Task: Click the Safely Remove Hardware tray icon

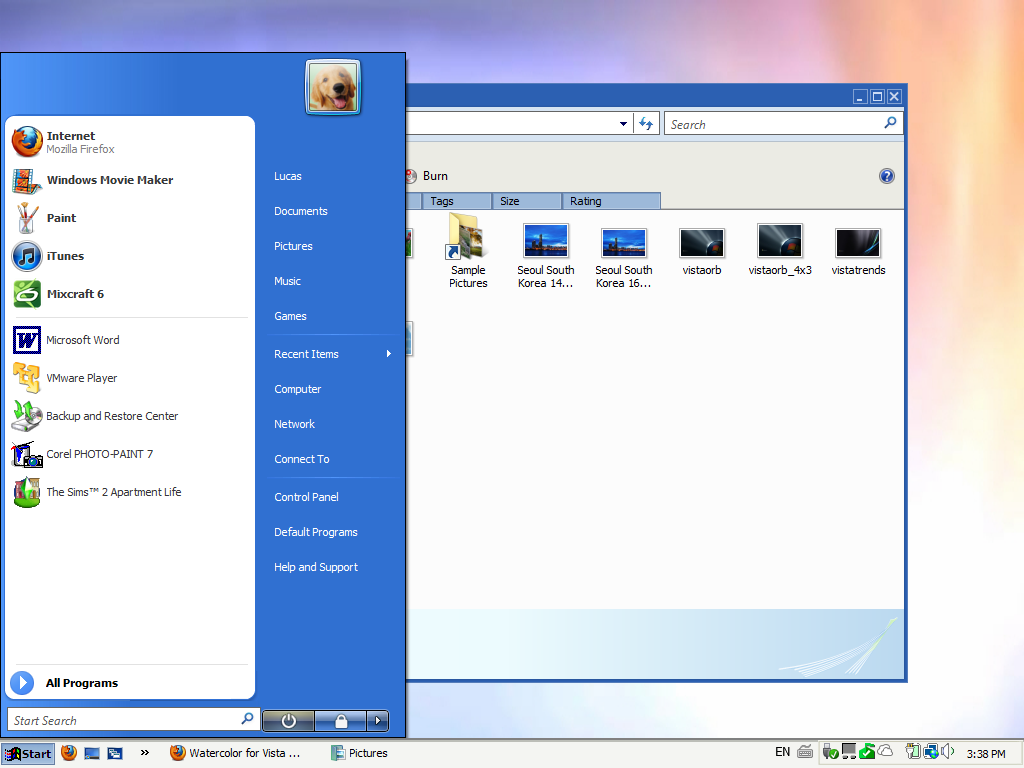Action: [830, 752]
